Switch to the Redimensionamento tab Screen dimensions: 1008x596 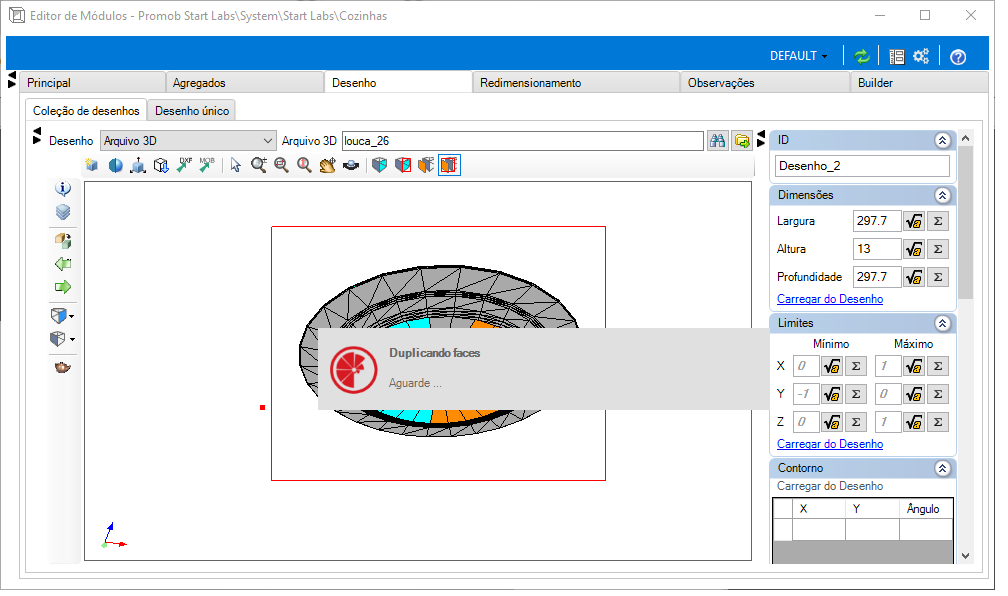pyautogui.click(x=576, y=83)
